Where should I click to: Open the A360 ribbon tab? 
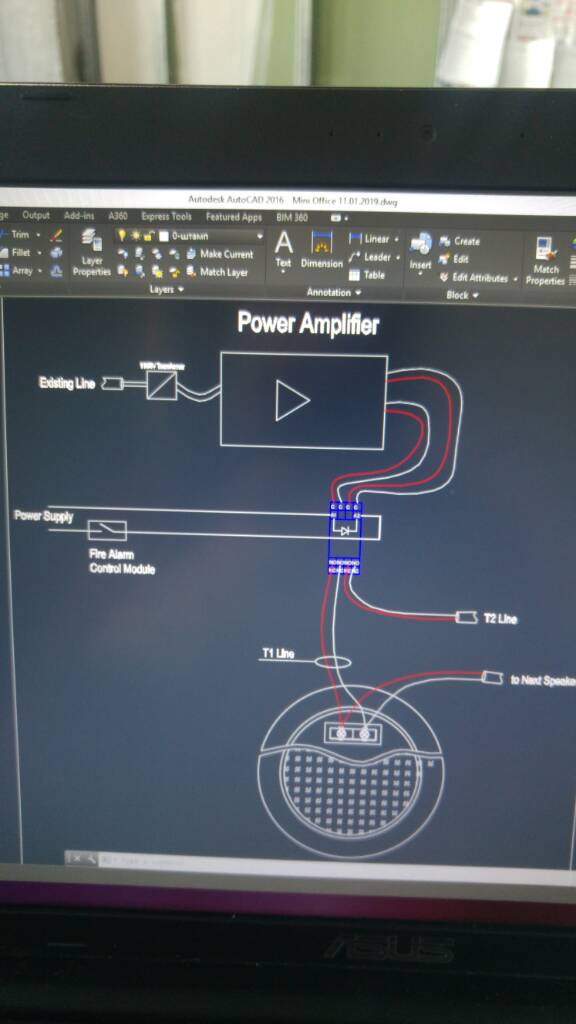tap(118, 216)
